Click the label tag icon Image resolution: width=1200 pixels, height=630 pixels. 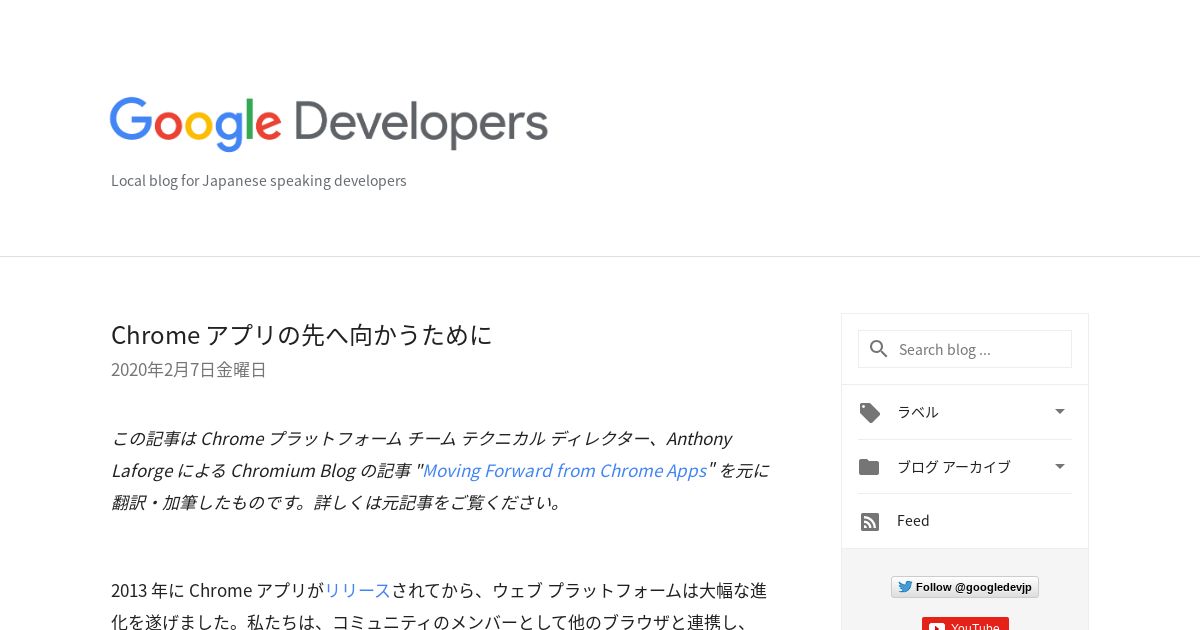click(x=870, y=412)
